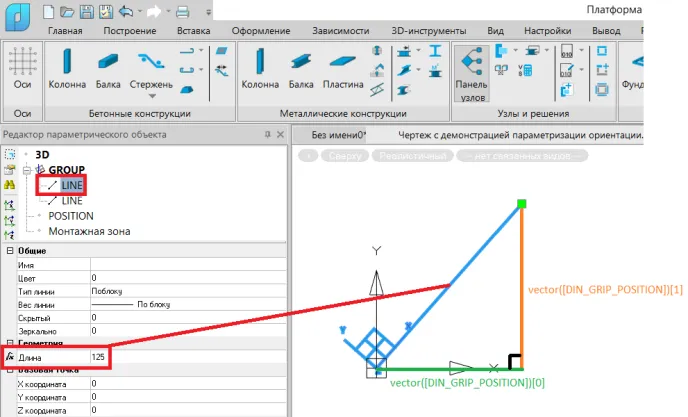Close the parametric object editor panel
Screen dimensions: 688x417
click(281, 134)
